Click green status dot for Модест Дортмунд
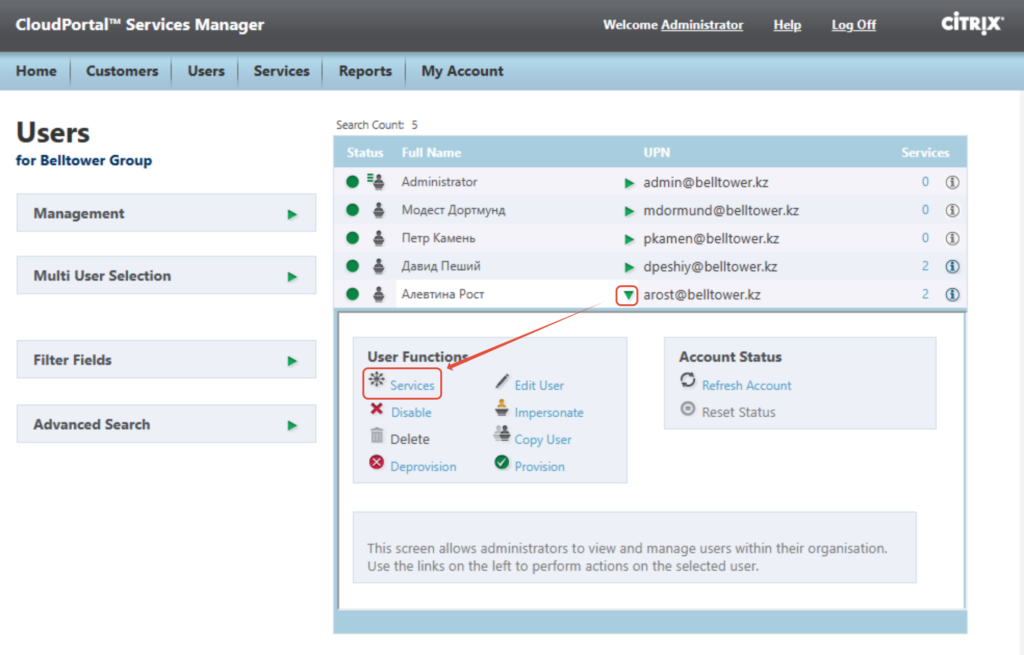 click(x=352, y=210)
